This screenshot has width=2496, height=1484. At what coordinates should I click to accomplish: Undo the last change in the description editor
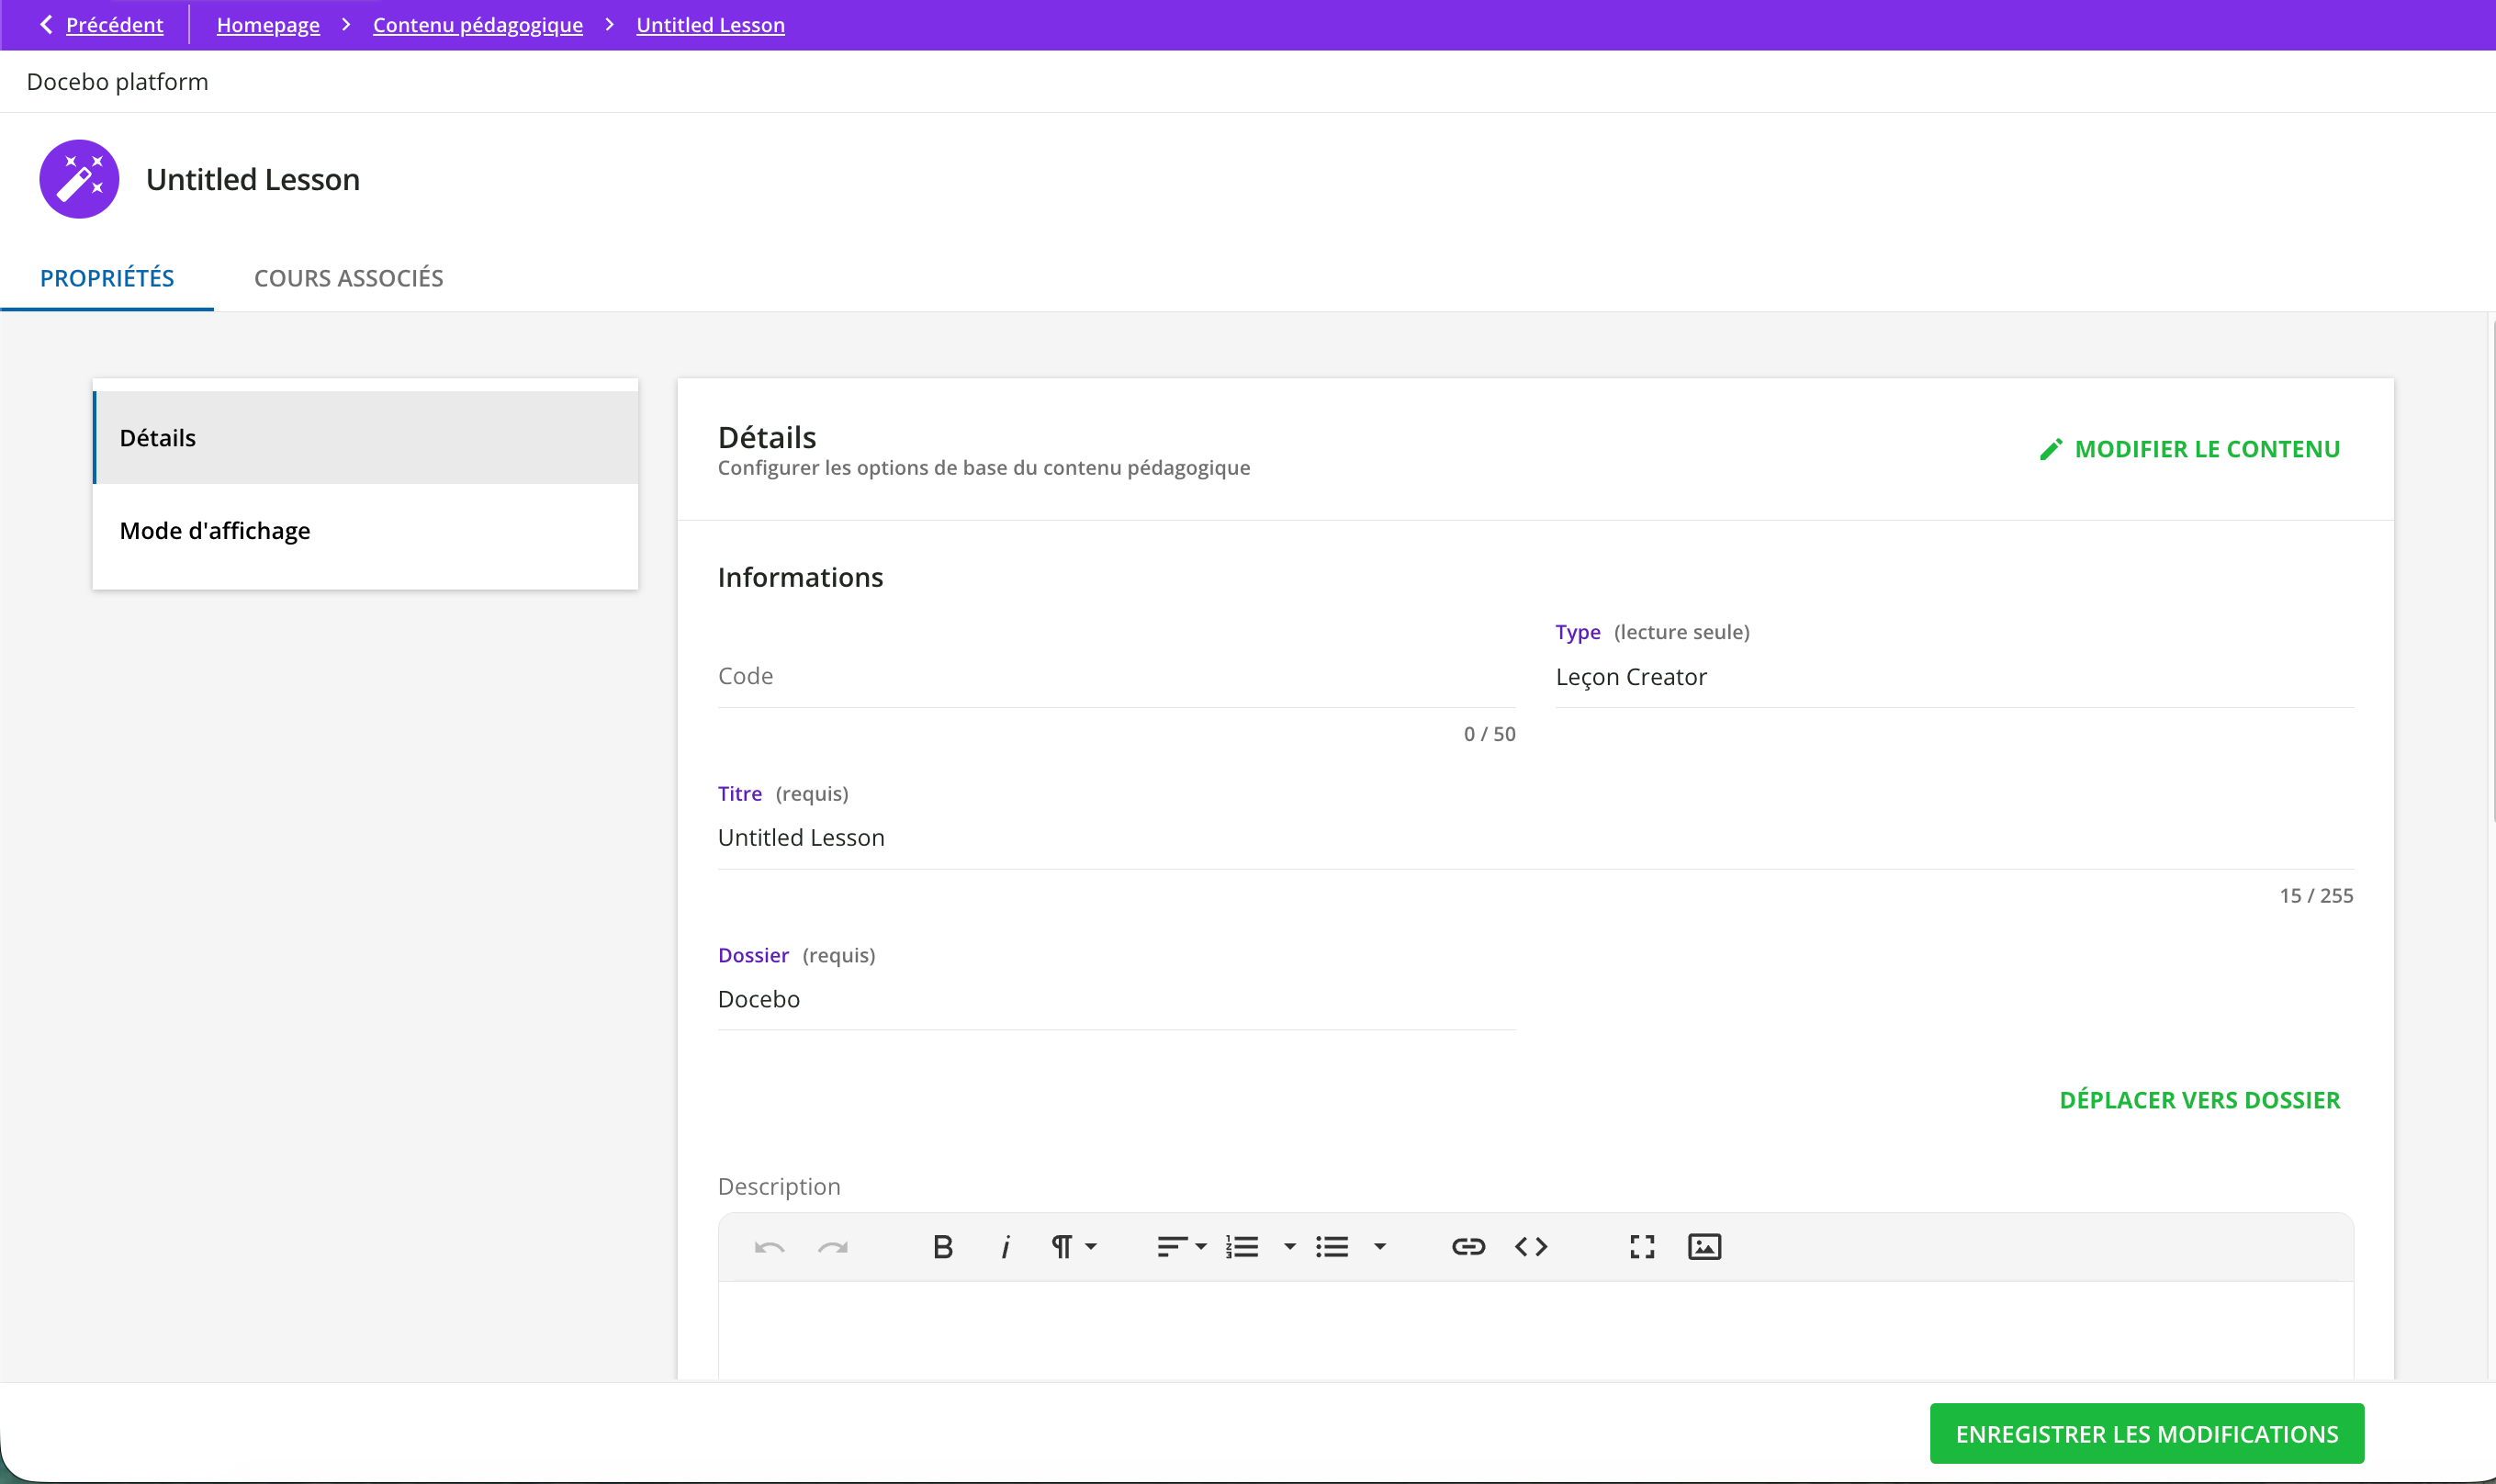point(768,1246)
